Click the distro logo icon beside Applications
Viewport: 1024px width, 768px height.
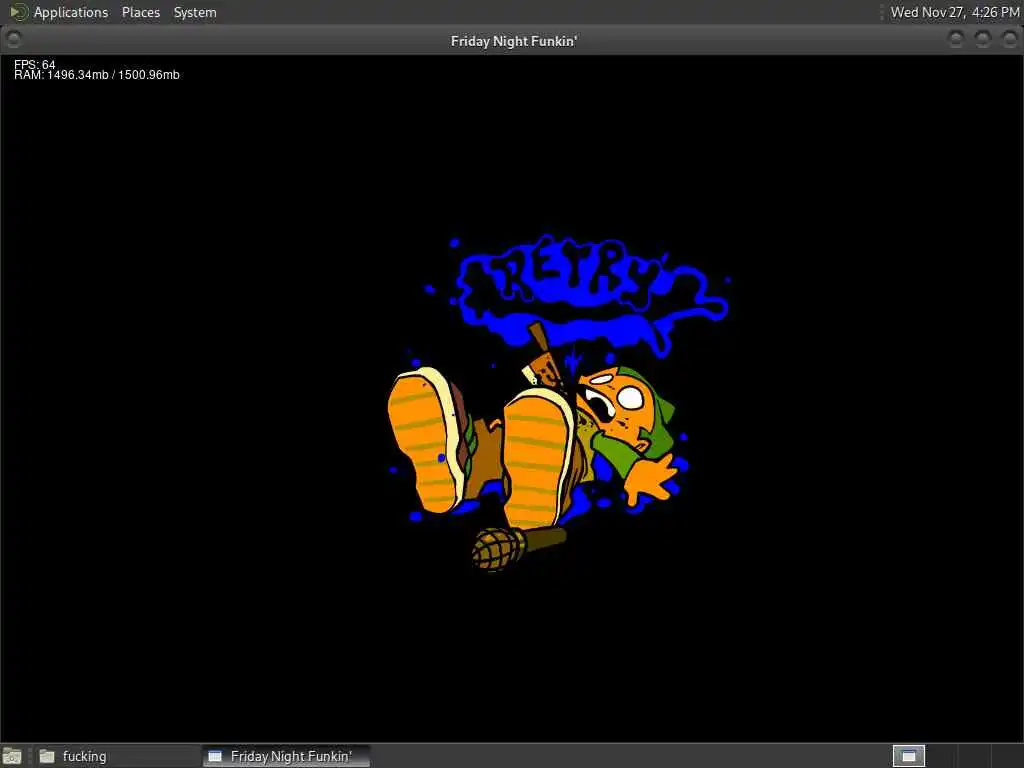pos(18,12)
